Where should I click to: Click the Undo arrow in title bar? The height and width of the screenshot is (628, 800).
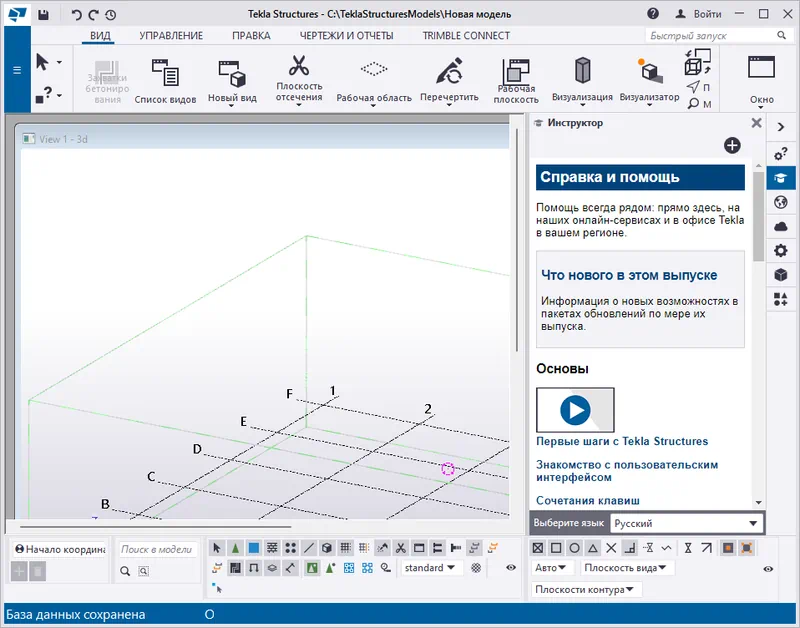tap(76, 15)
